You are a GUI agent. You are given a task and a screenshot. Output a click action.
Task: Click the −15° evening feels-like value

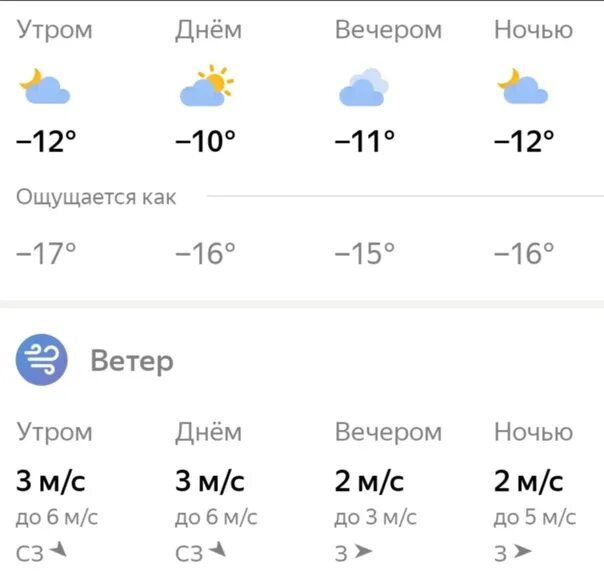click(365, 253)
